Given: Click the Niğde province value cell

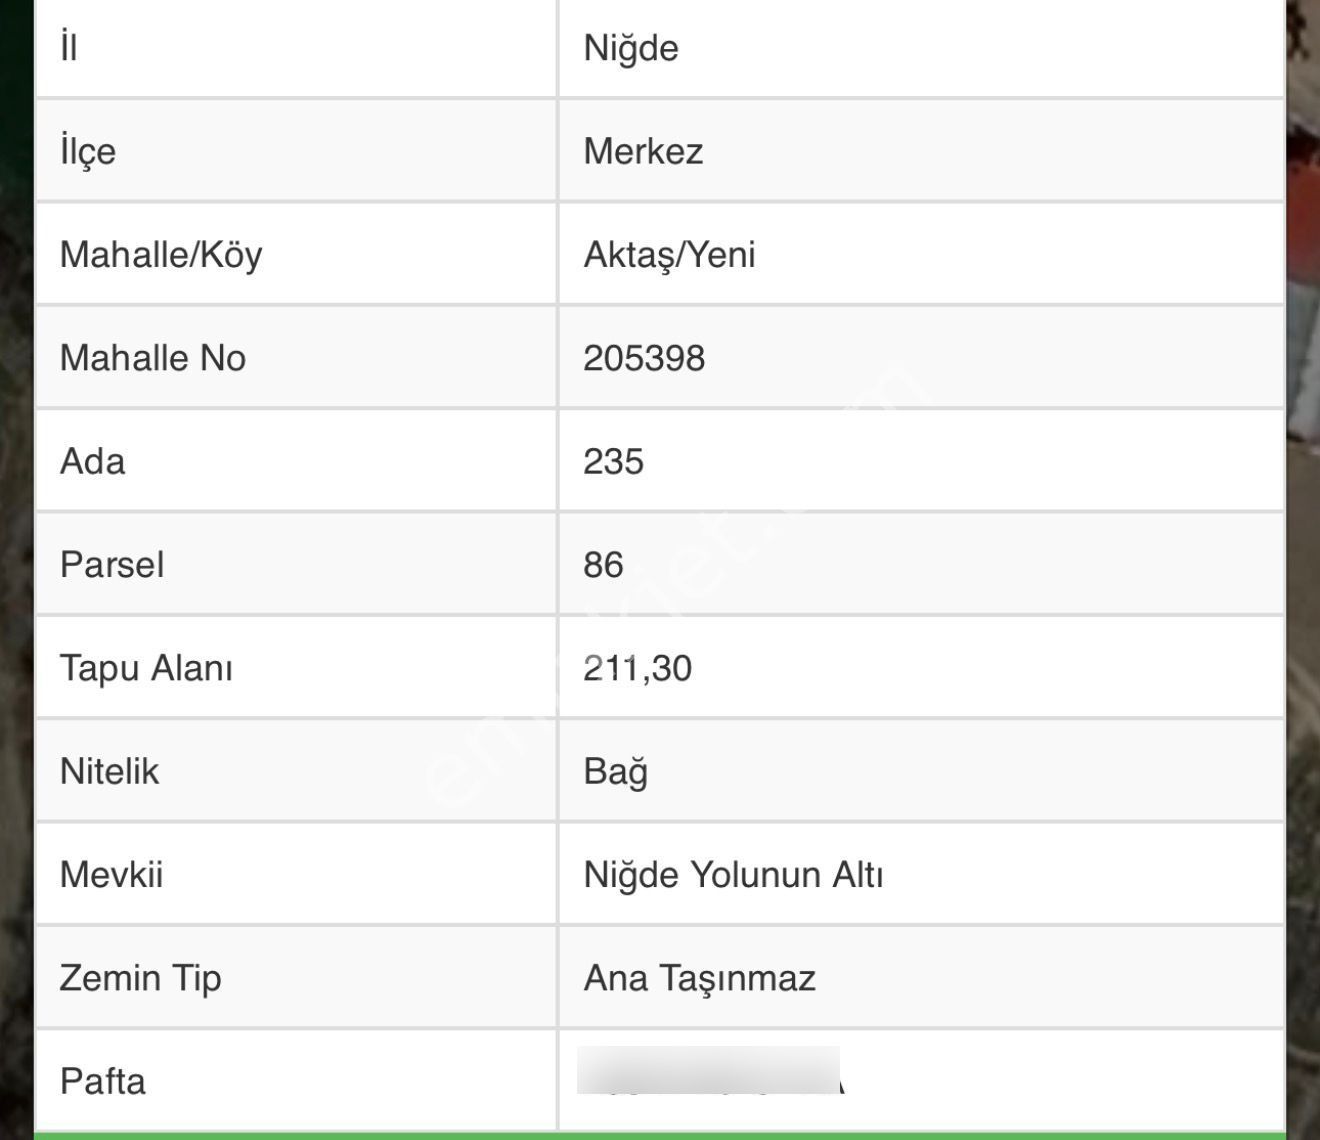Looking at the screenshot, I should pyautogui.click(x=631, y=48).
